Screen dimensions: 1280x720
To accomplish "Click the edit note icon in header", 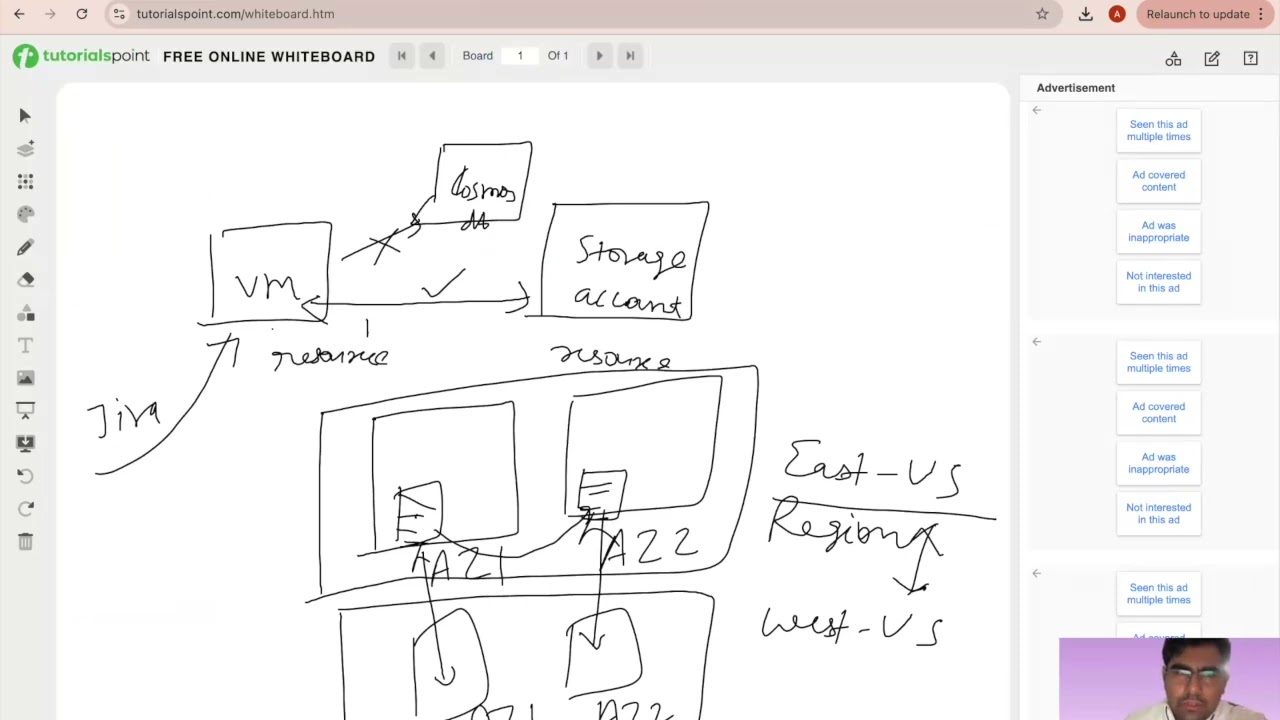I will tap(1212, 59).
